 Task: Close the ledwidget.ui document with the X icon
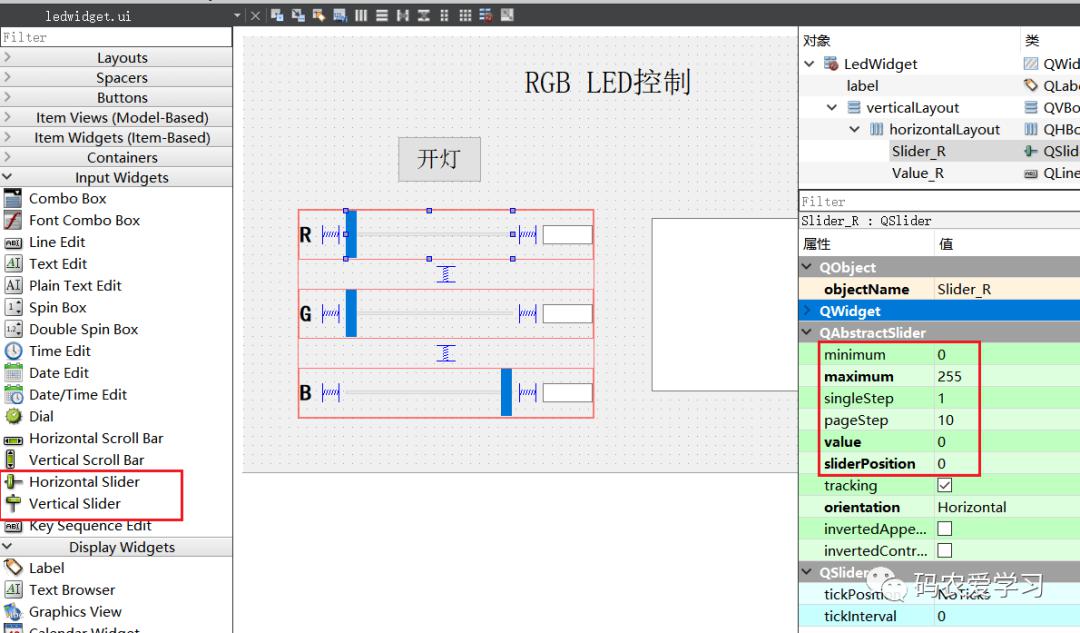click(256, 15)
